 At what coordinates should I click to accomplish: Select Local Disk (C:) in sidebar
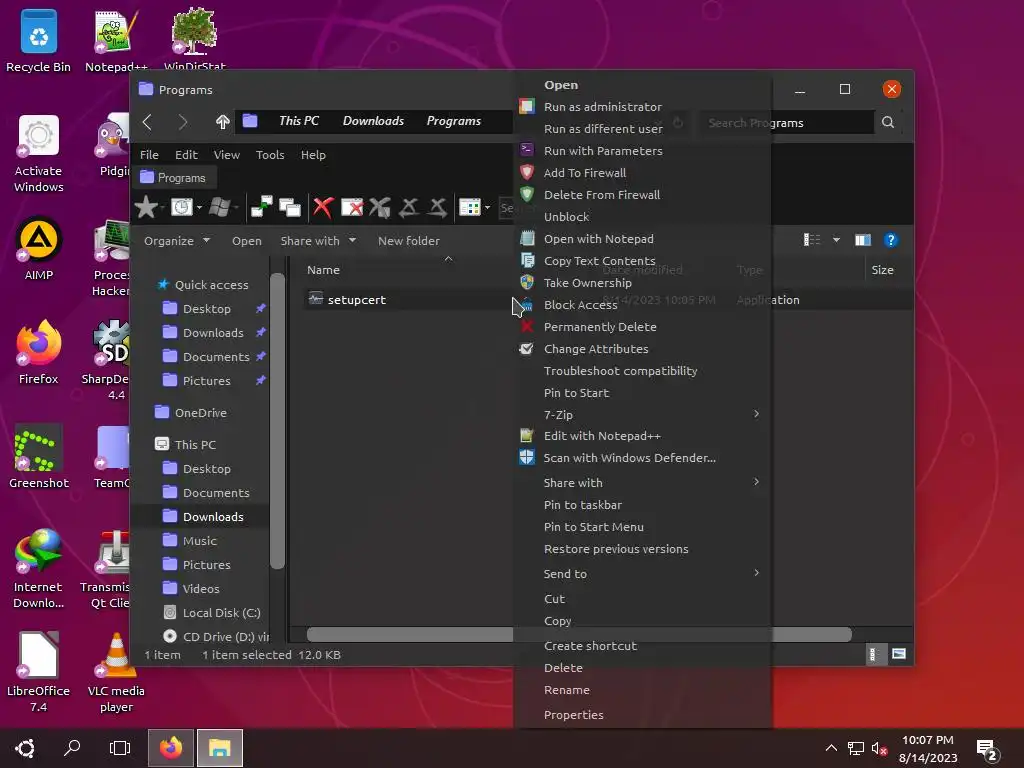(x=212, y=613)
